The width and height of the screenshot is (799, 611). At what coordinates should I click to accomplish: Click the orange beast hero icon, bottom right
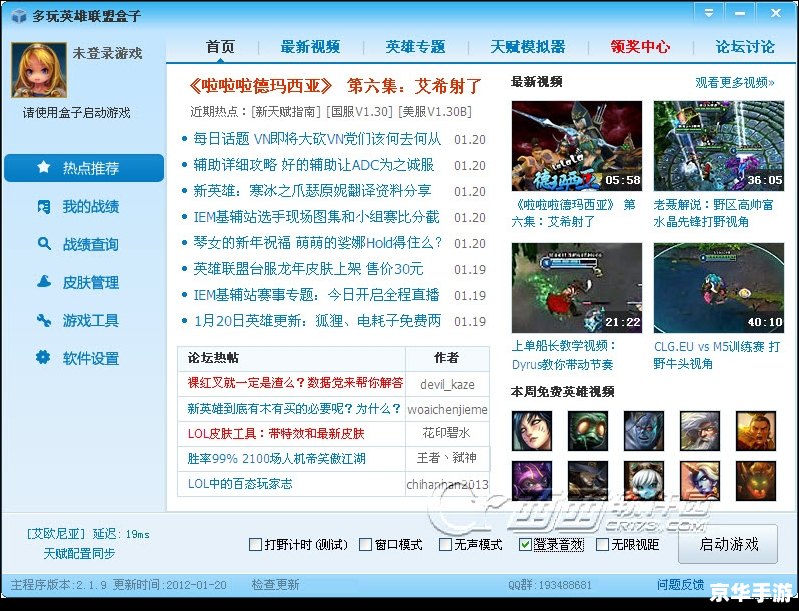[756, 481]
